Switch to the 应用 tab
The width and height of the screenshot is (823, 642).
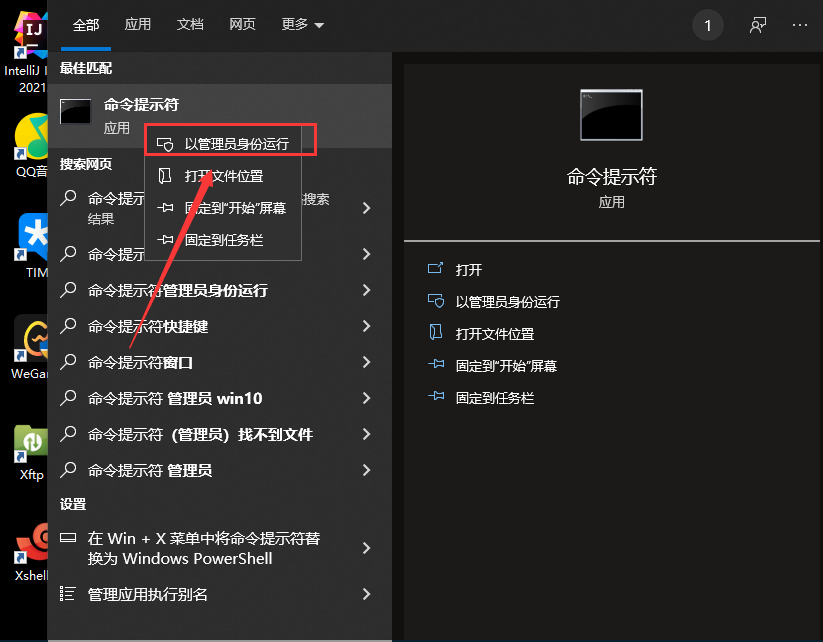click(x=138, y=24)
